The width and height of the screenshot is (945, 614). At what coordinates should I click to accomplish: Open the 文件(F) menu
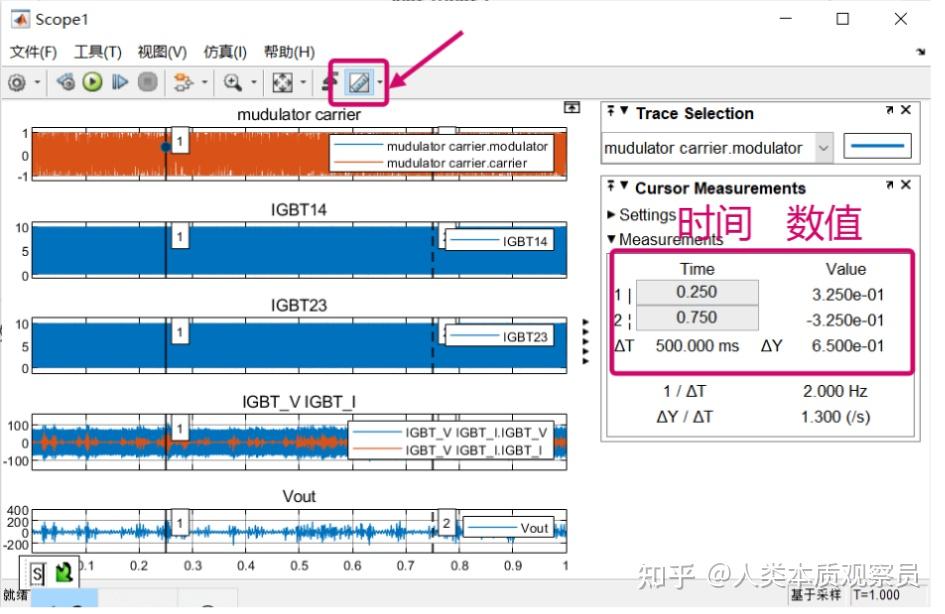33,52
